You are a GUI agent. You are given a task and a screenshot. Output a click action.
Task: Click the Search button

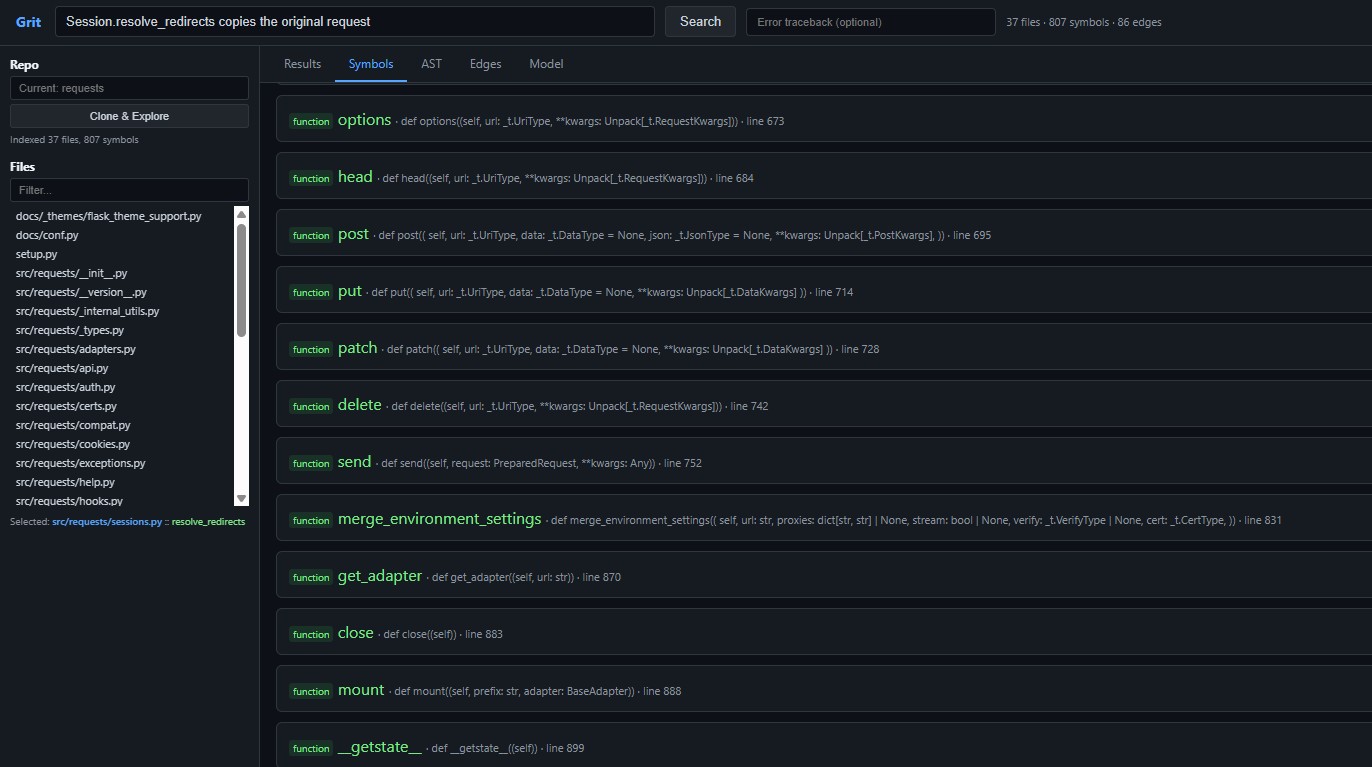700,22
